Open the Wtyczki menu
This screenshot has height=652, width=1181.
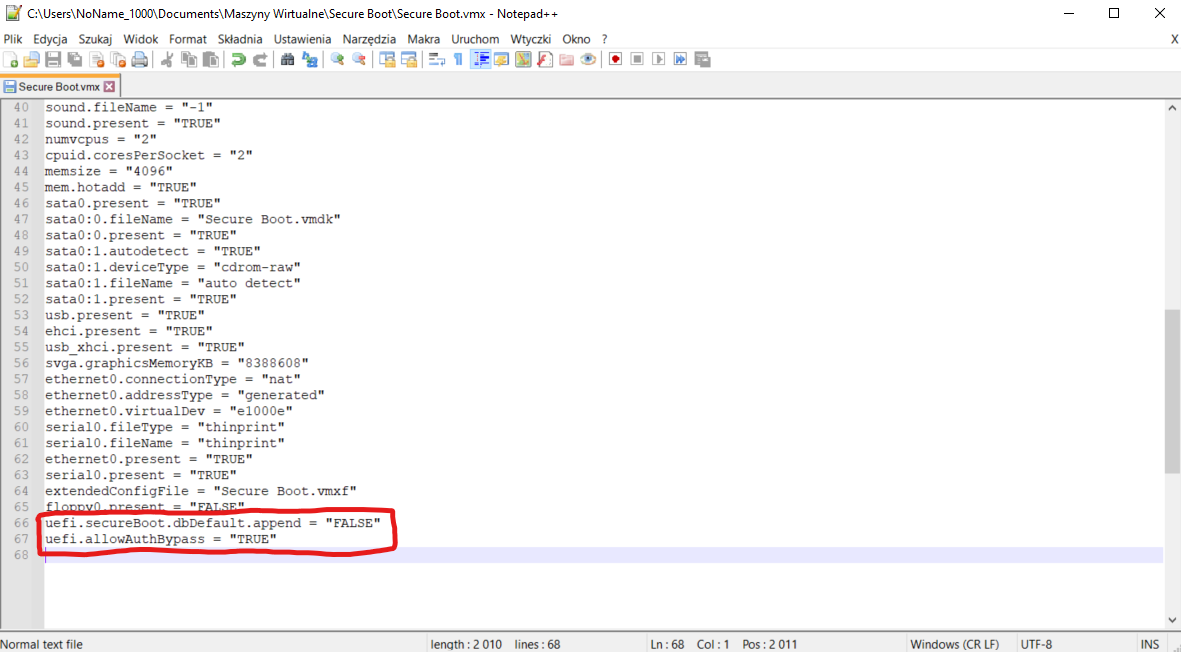[x=530, y=39]
